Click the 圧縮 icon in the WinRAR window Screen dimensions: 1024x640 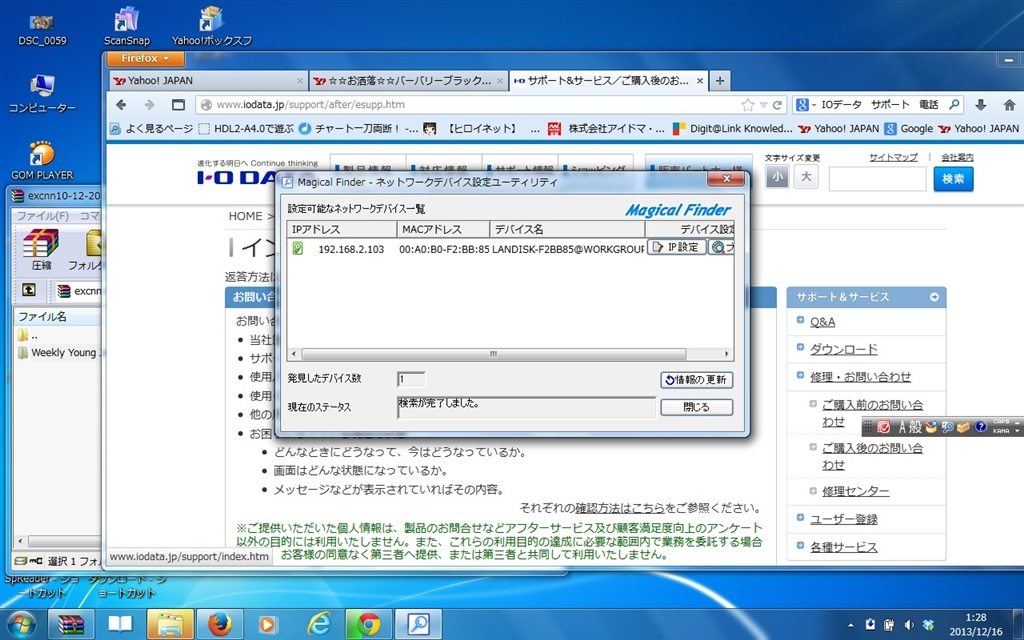(40, 249)
